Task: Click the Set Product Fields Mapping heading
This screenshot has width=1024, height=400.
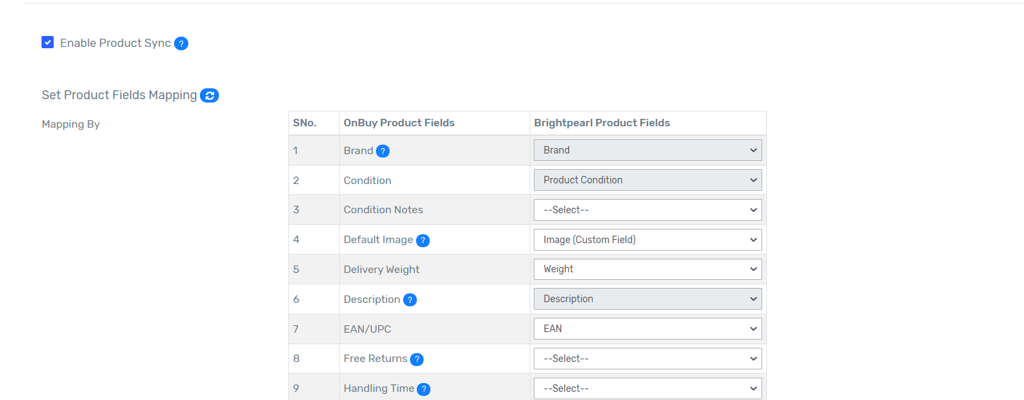Action: click(120, 95)
